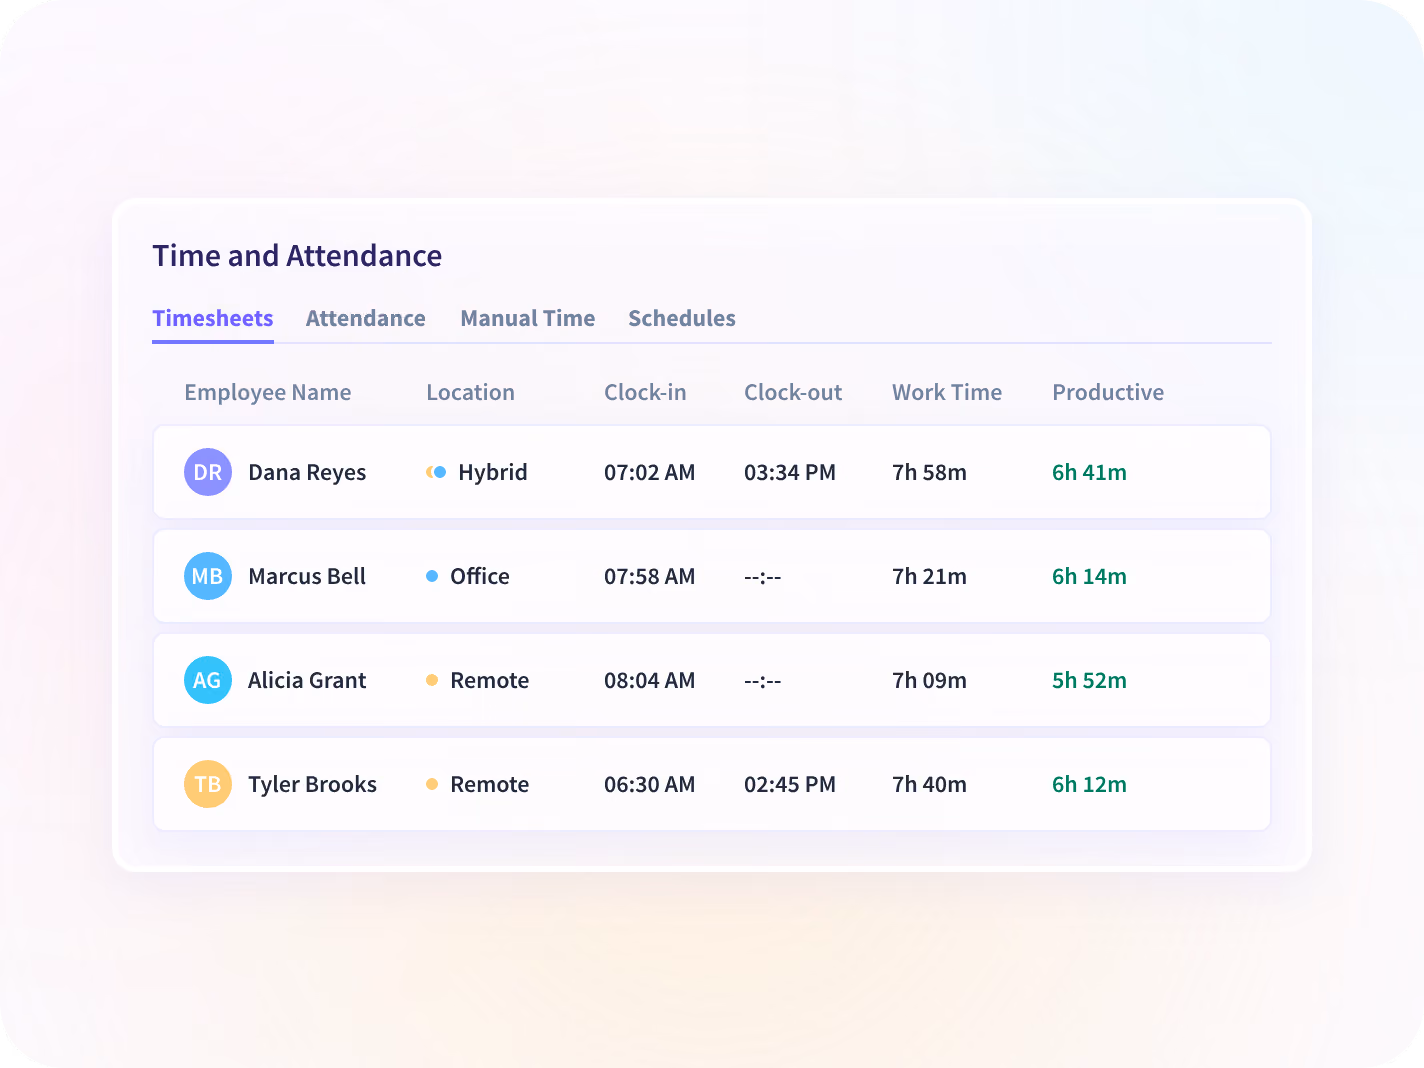The image size is (1424, 1068).
Task: Click clock-in time 07:02 AM
Action: pyautogui.click(x=650, y=472)
